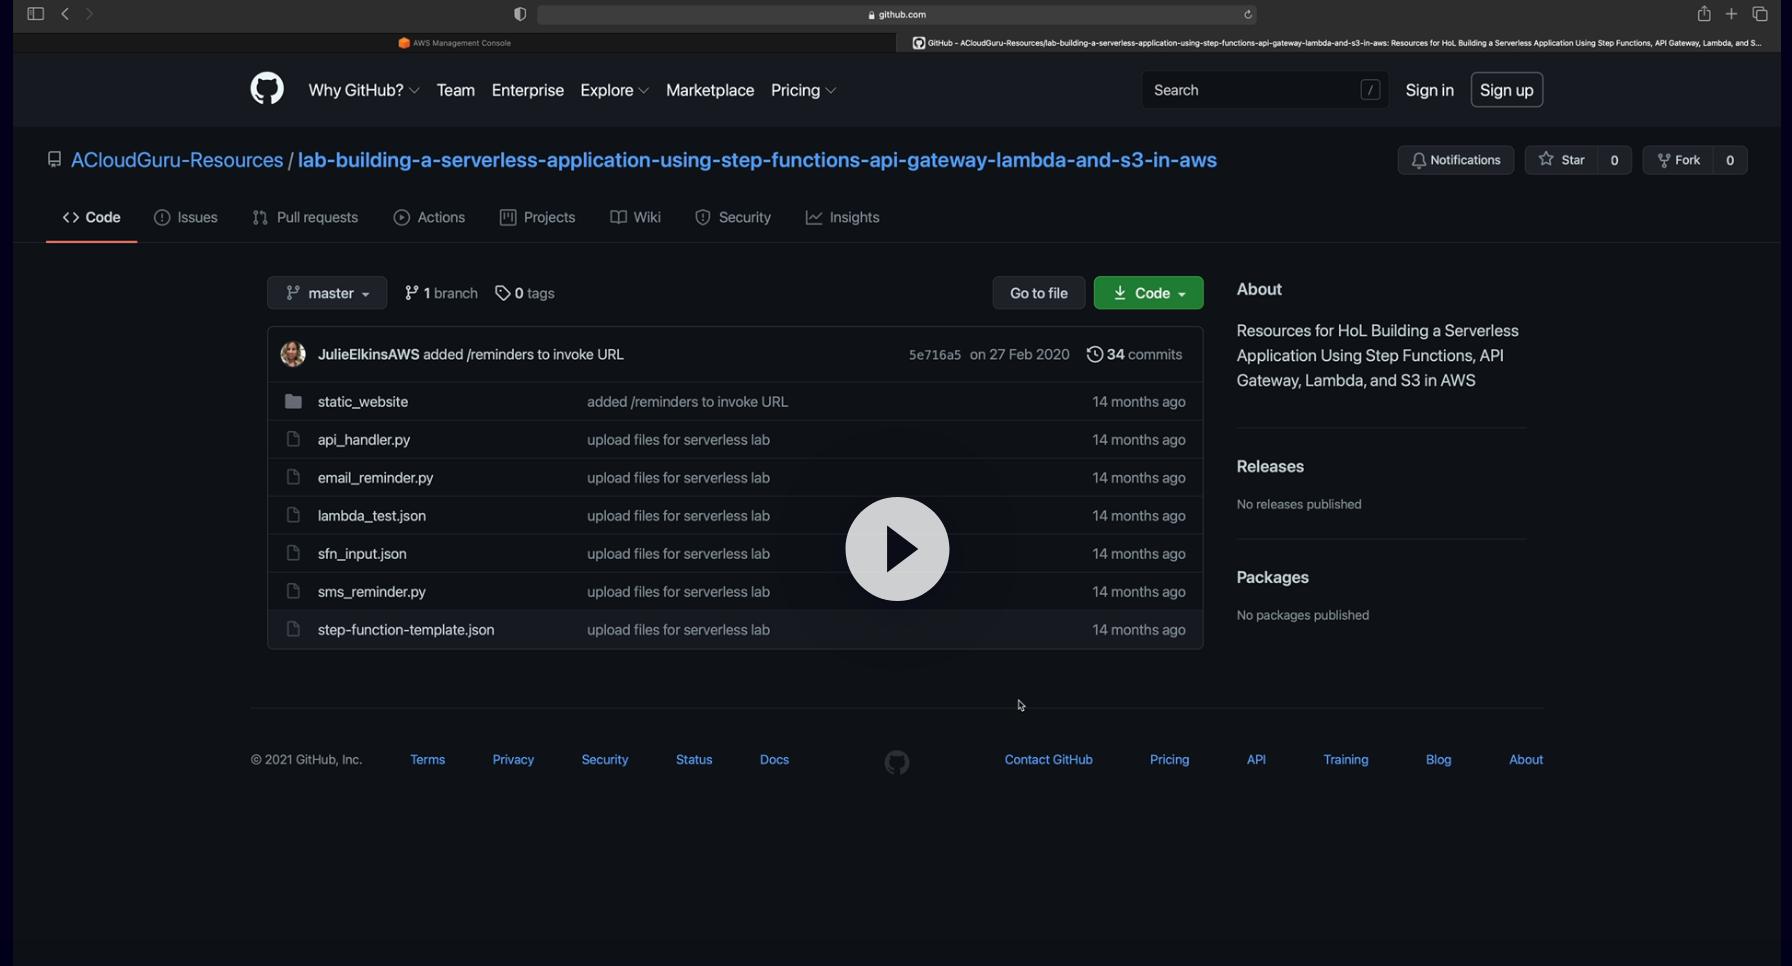This screenshot has height=966, width=1792.
Task: Open the Marketplace link in header
Action: 710,90
